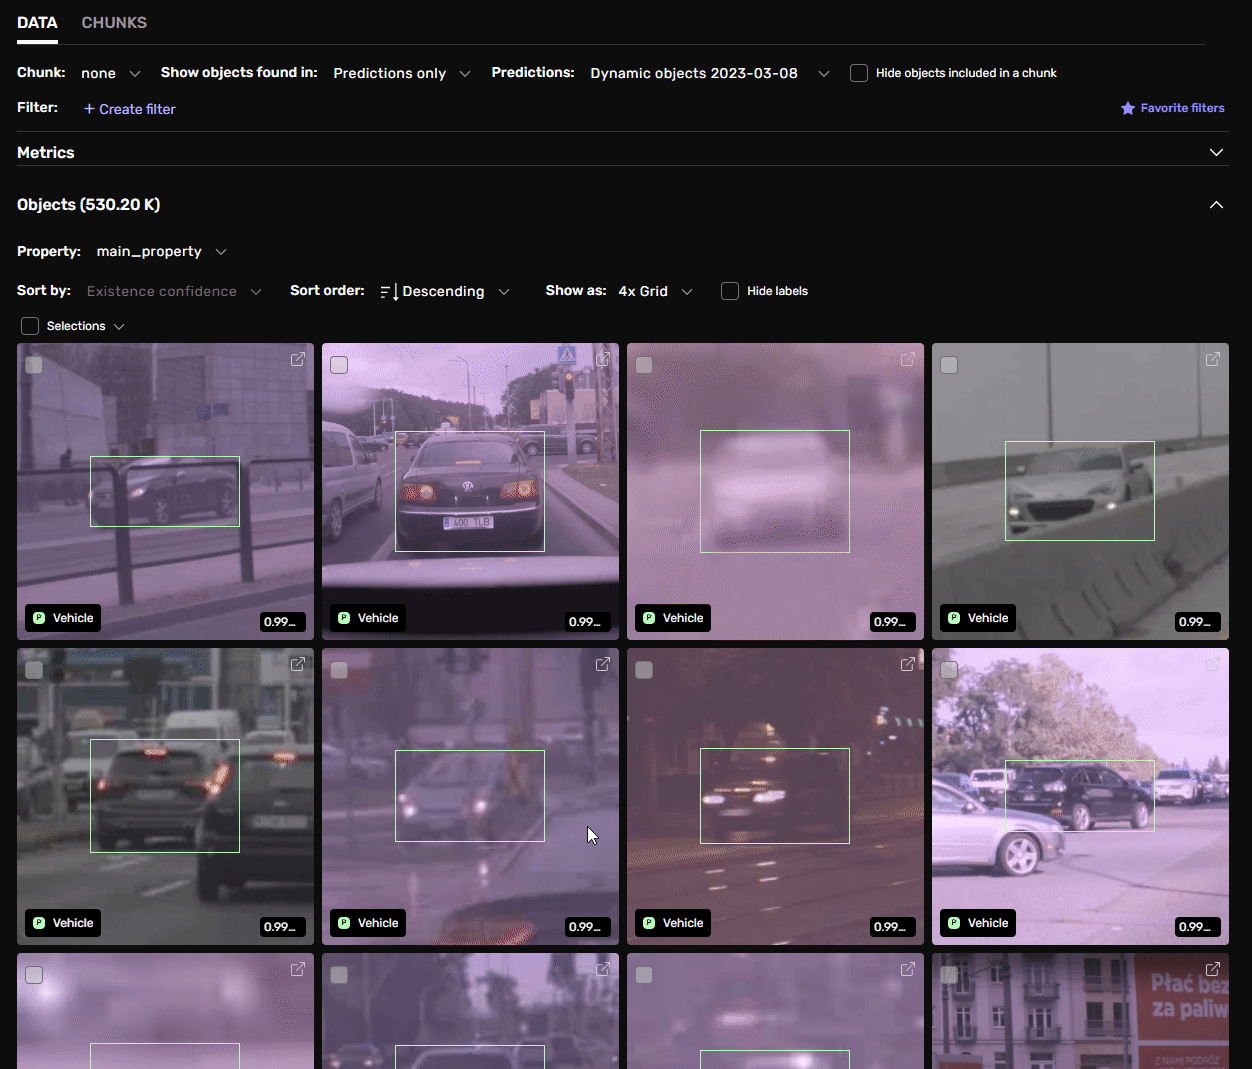Screen dimensions: 1252x1069
Task: Click the 'Sort by:' label
Action: (44, 290)
